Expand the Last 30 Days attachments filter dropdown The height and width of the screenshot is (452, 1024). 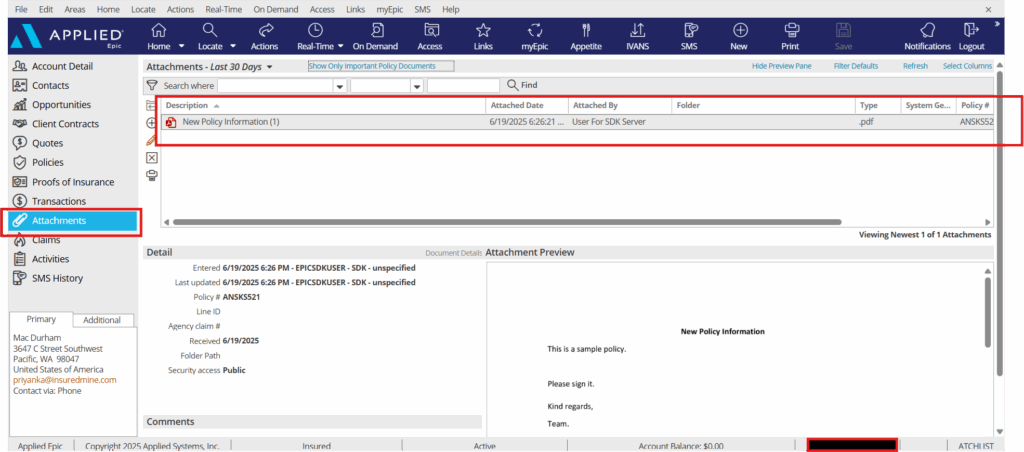[x=269, y=67]
